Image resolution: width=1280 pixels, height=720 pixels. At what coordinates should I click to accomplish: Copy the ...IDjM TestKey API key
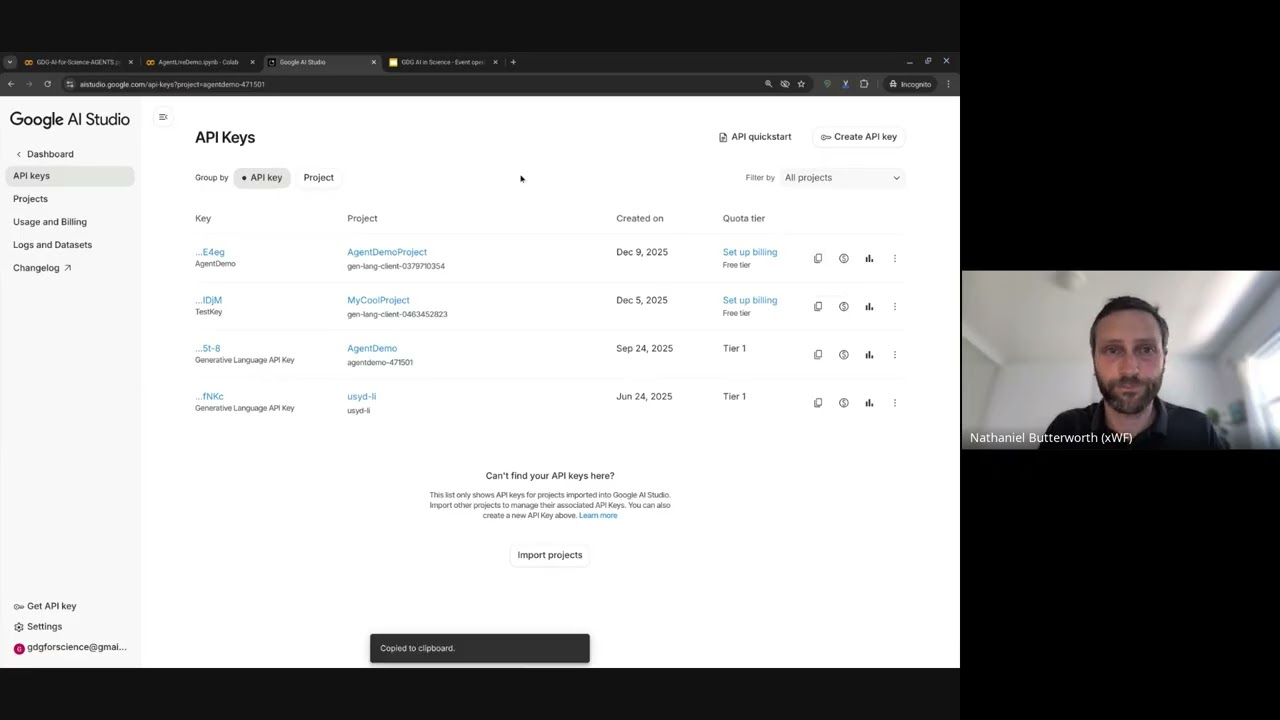click(x=818, y=307)
